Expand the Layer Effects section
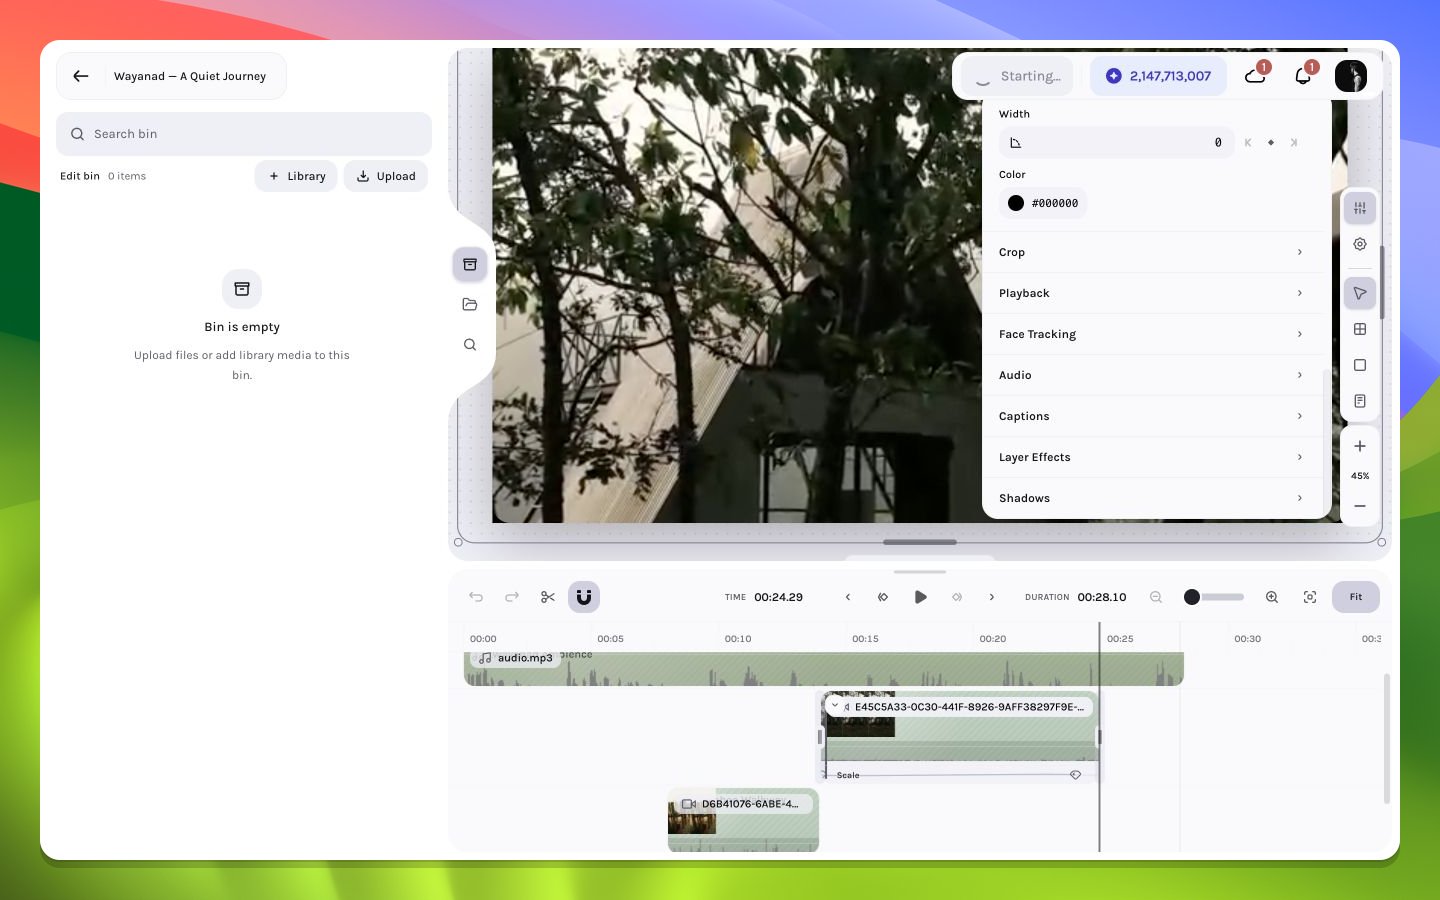This screenshot has height=900, width=1440. (x=1152, y=457)
